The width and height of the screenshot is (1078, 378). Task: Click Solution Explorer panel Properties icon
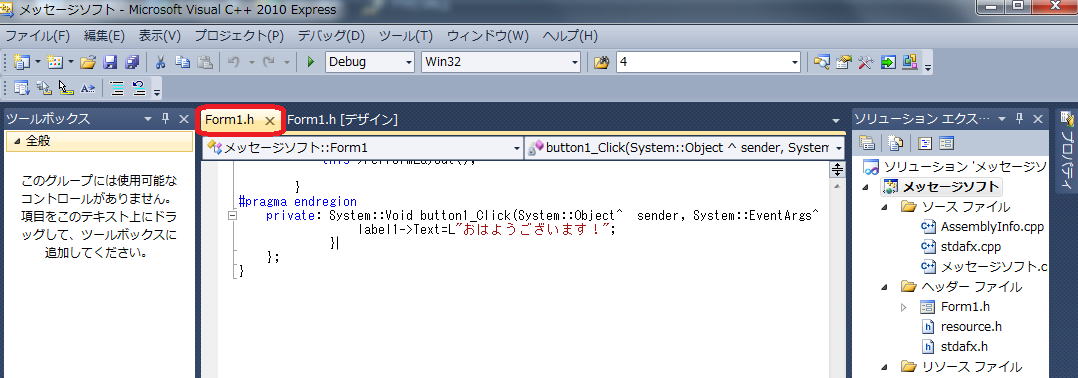pyautogui.click(x=867, y=144)
